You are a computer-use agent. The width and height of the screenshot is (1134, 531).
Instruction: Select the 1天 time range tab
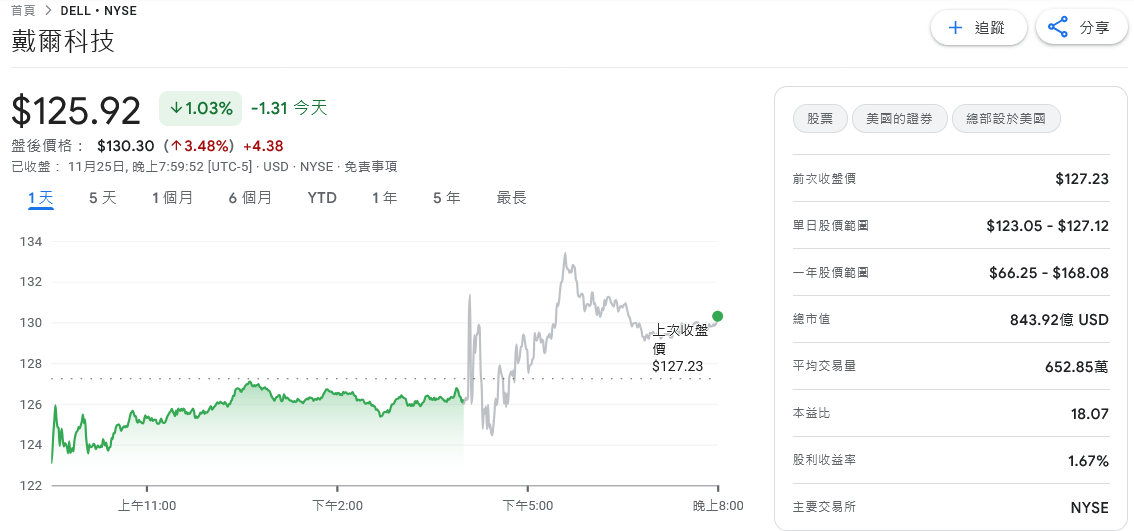click(x=41, y=198)
